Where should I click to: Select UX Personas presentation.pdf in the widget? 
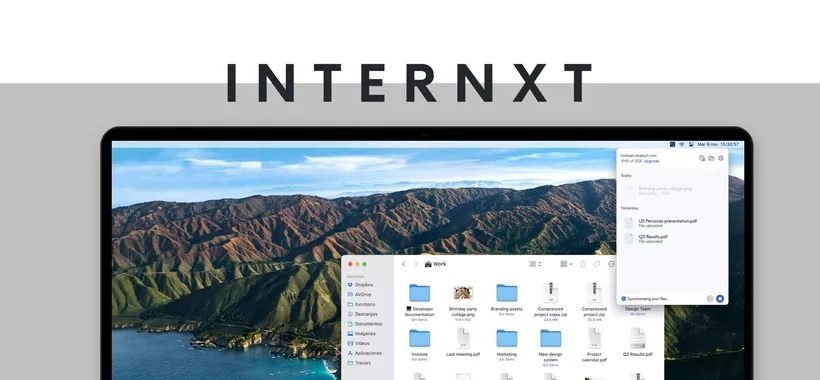pos(661,223)
